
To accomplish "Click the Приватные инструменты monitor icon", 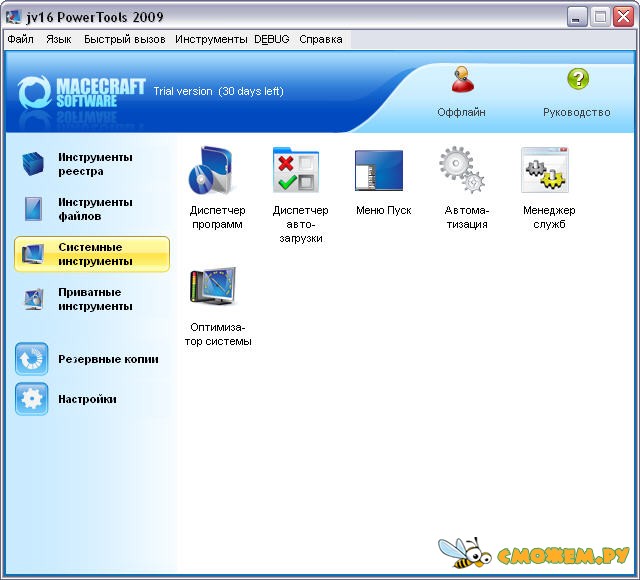I will (33, 299).
